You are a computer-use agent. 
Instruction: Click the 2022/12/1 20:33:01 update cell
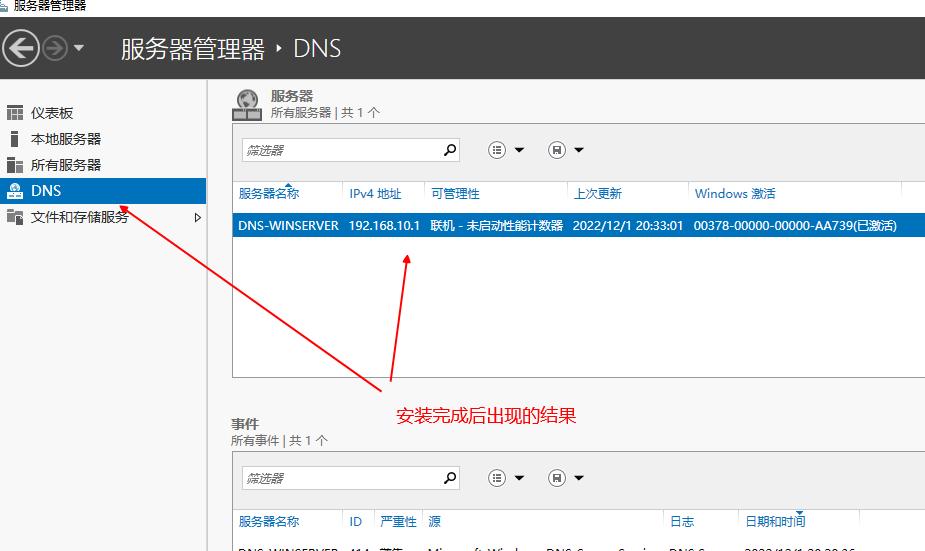tap(628, 225)
